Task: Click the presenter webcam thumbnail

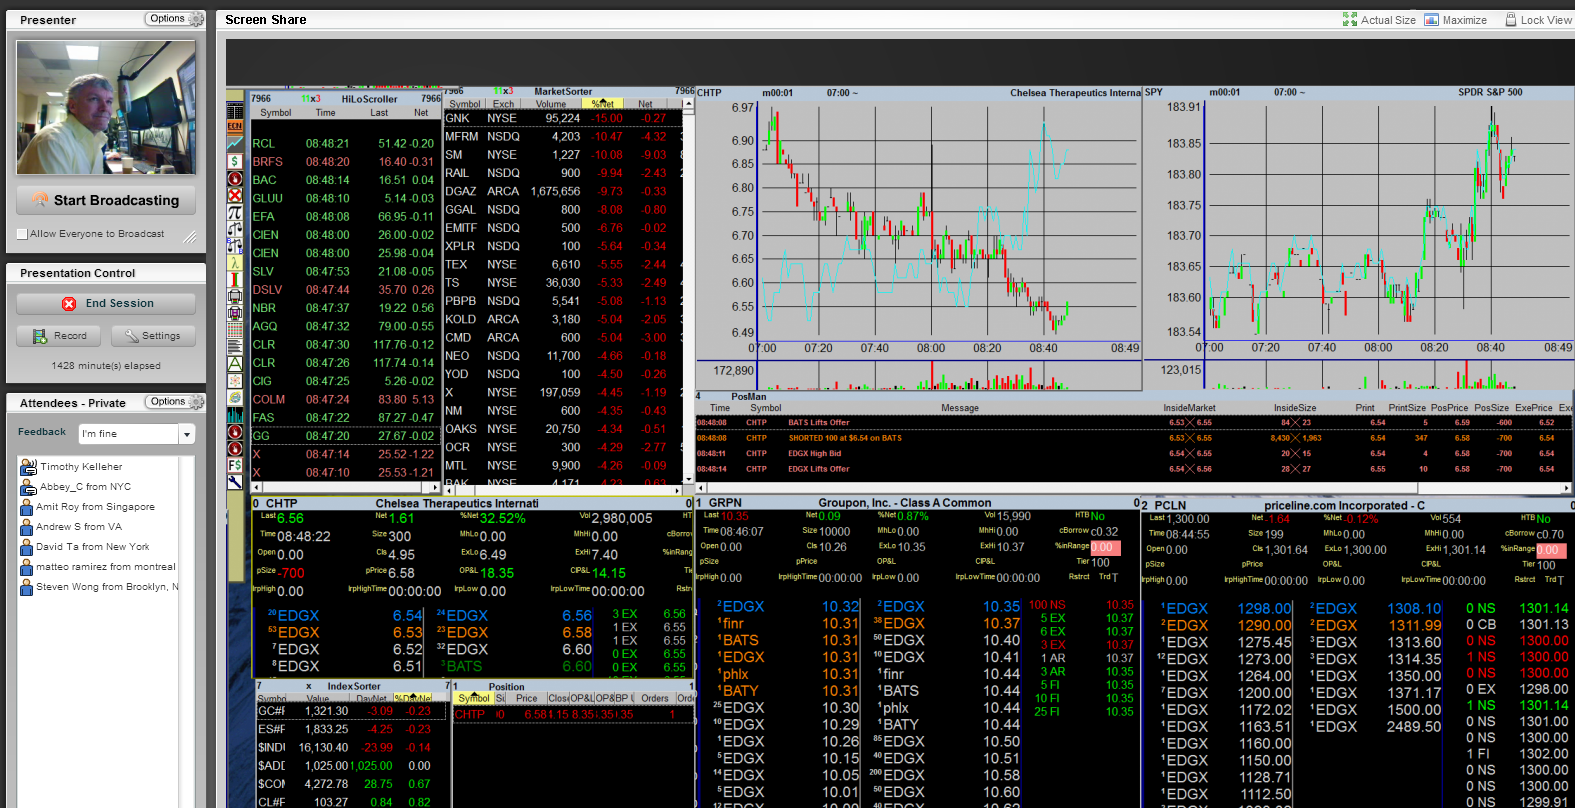Action: click(106, 108)
